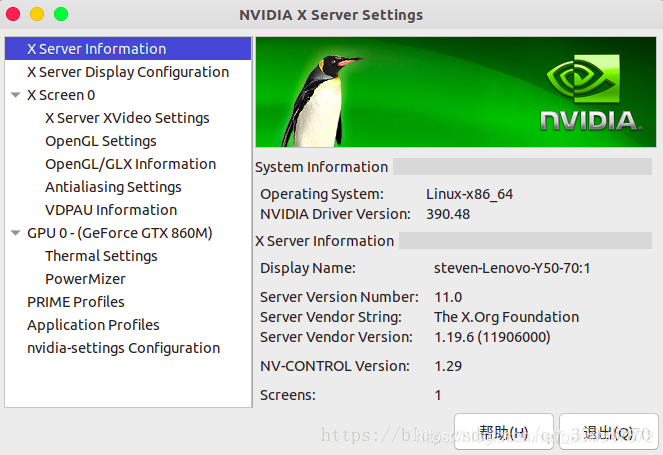Click vendor version 1.19.6 (11906000)
The image size is (663, 455).
493,337
